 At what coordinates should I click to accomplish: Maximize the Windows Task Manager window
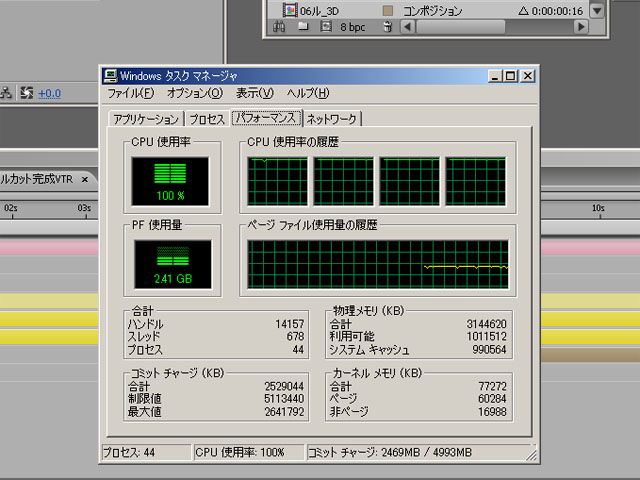pos(510,76)
